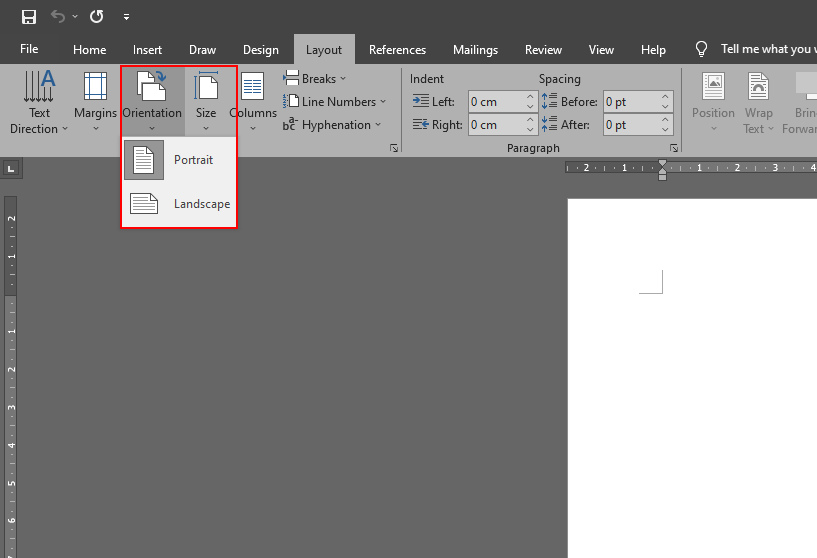
Task: Open the Hyphenation dropdown
Action: (332, 125)
